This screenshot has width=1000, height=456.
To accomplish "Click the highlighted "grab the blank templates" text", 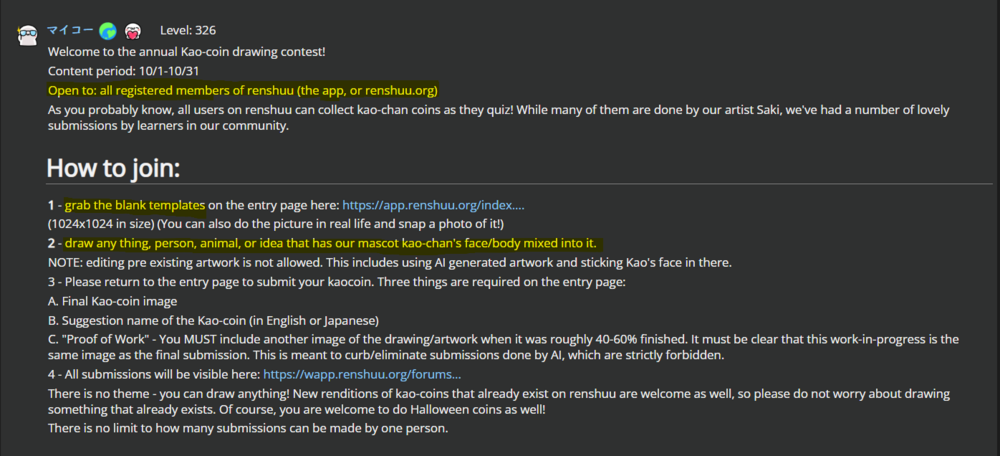I will (x=135, y=205).
